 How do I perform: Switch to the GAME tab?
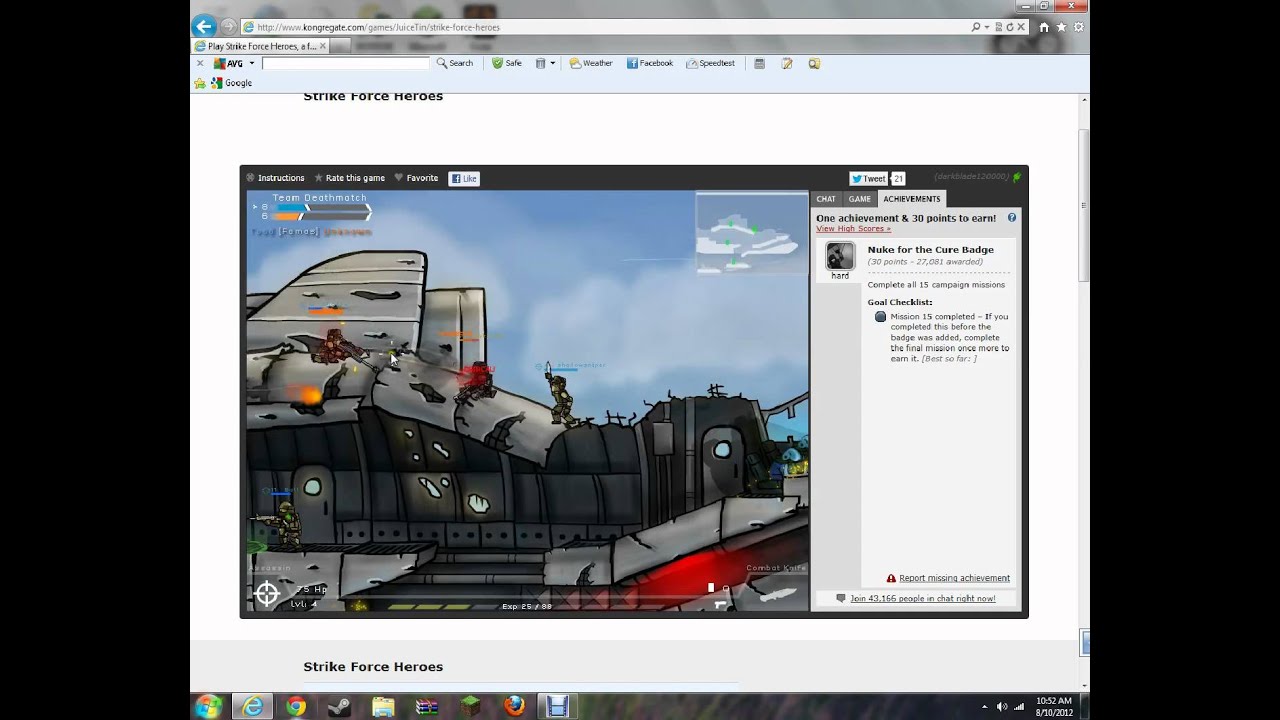tap(860, 199)
